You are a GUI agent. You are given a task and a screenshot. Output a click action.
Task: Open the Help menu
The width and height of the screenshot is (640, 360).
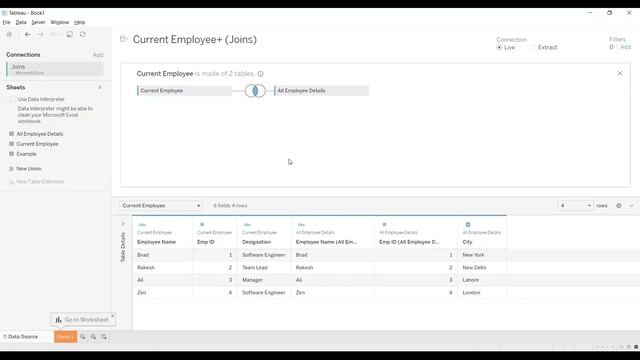(x=80, y=22)
